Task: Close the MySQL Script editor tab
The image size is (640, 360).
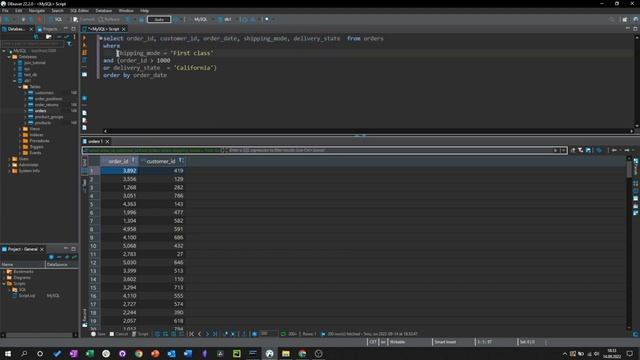Action: coord(124,29)
